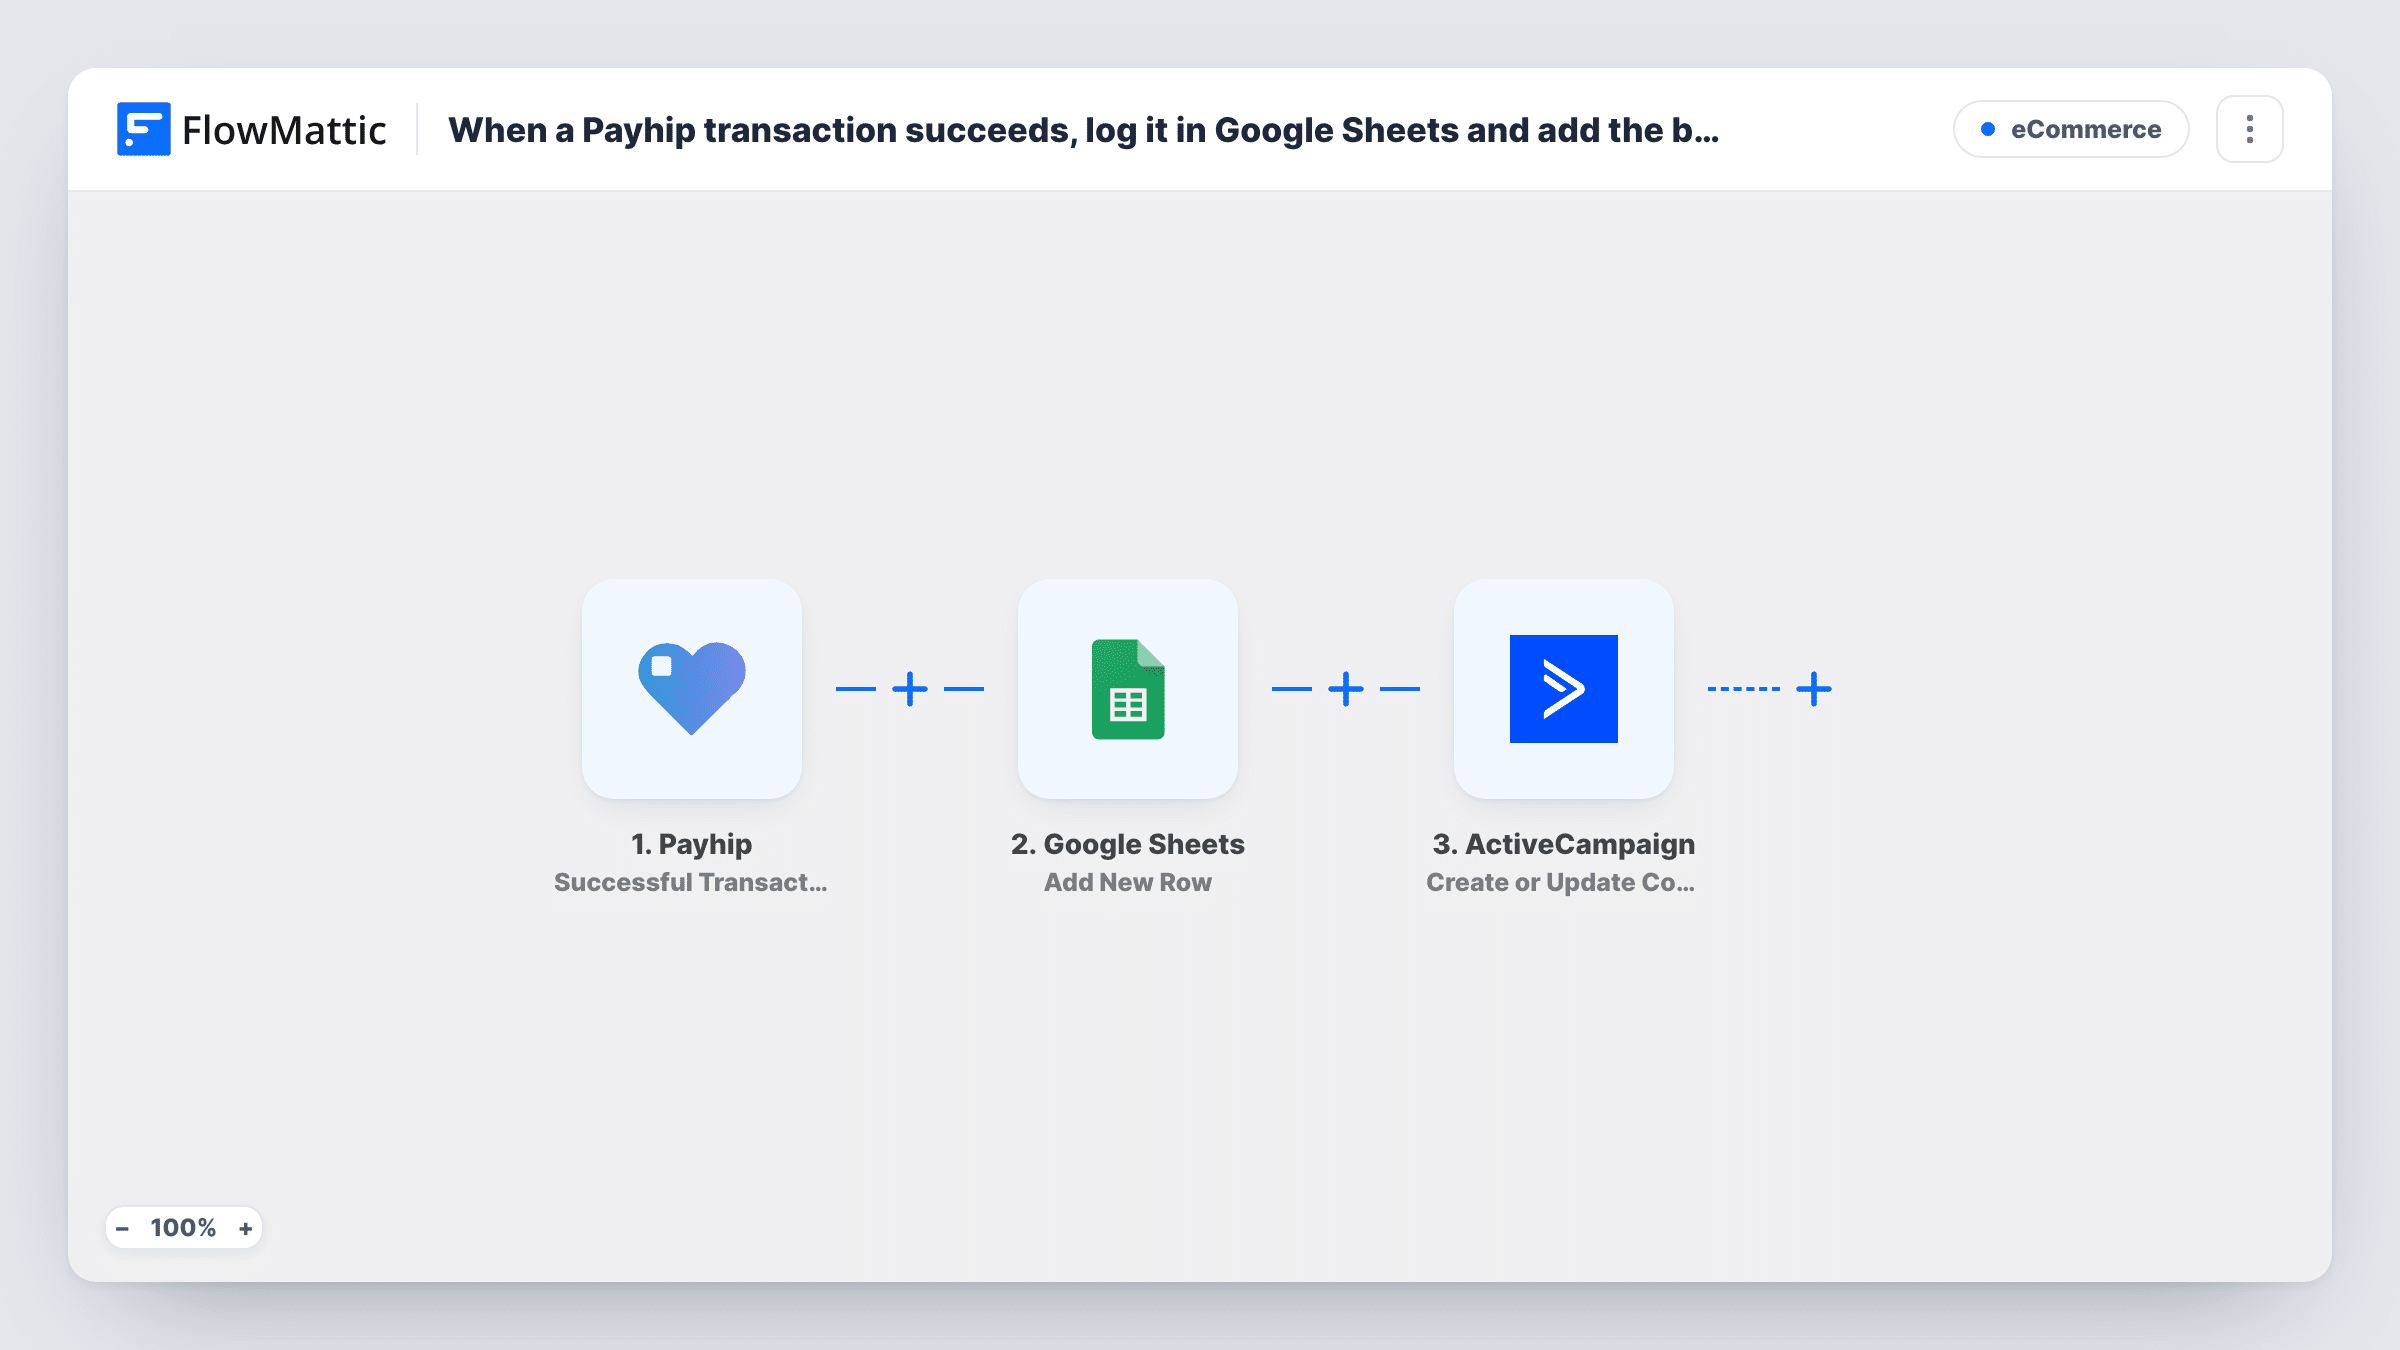
Task: Open the ActiveCampaign step icon
Action: tap(1564, 688)
